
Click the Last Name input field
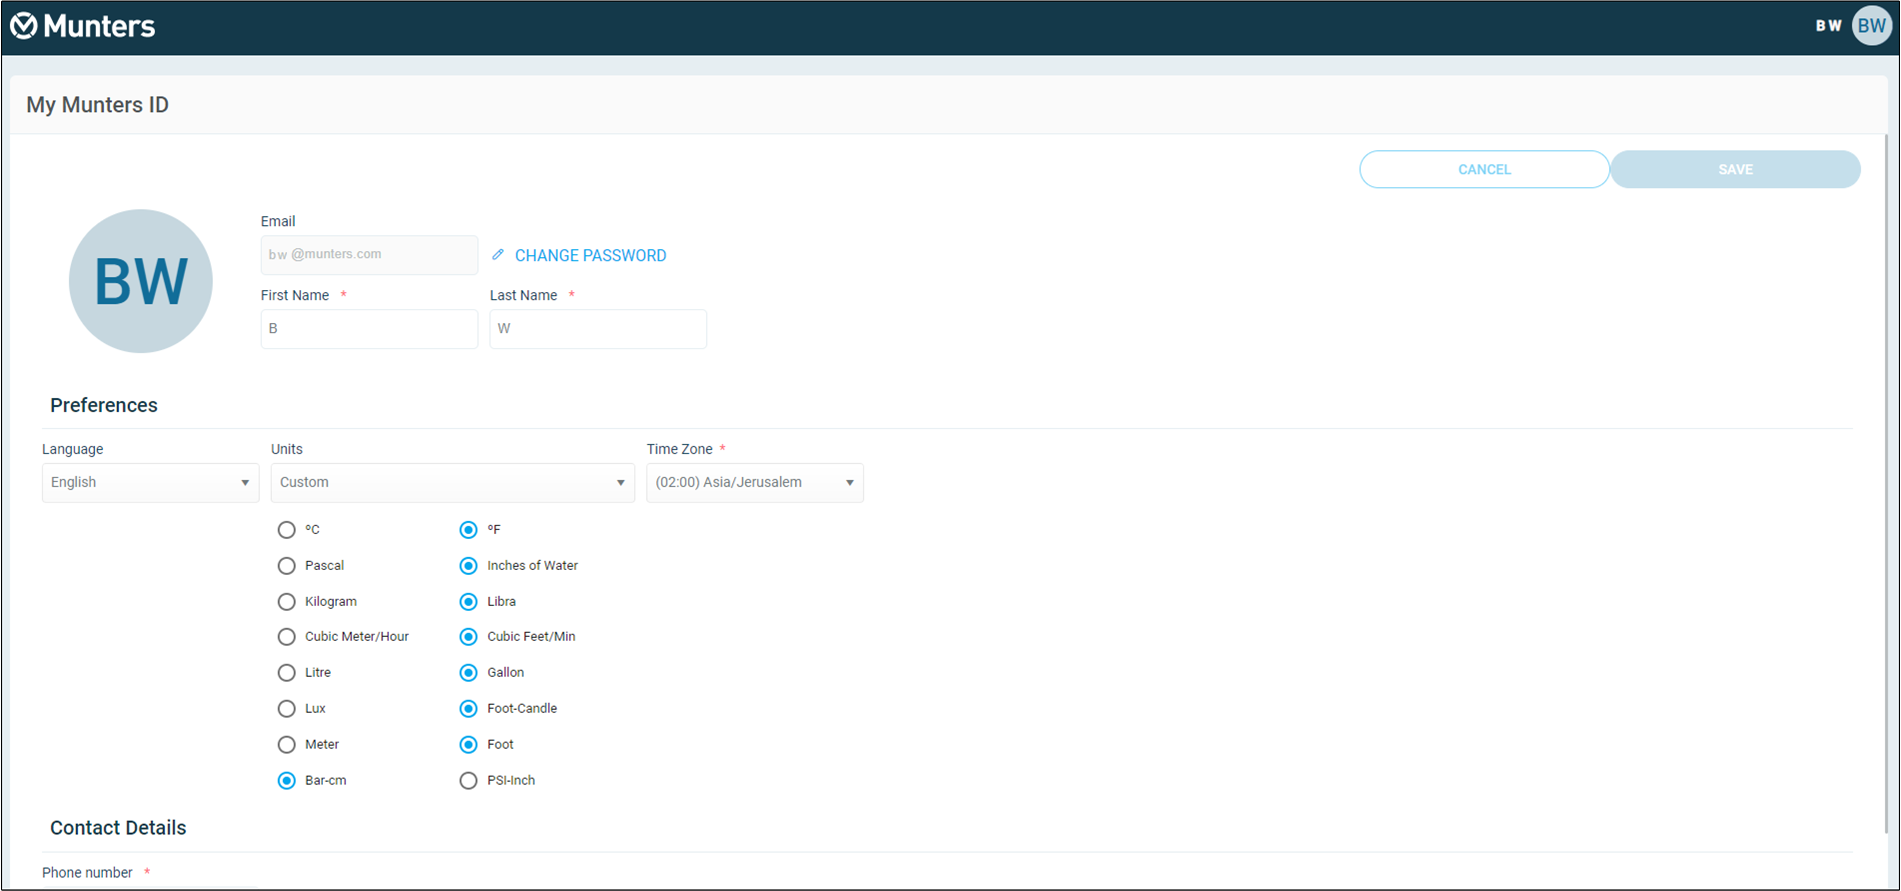pos(598,329)
